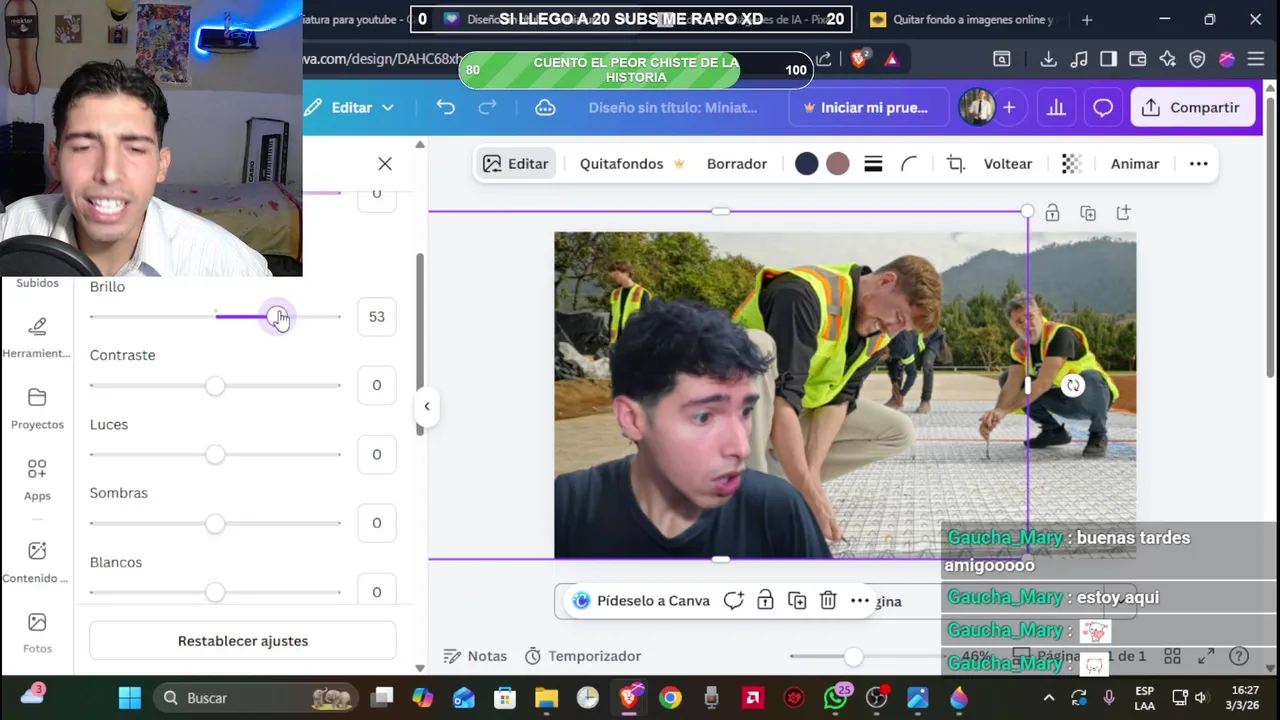This screenshot has width=1280, height=720.
Task: Lock element from the floating toolbar
Action: (x=765, y=601)
